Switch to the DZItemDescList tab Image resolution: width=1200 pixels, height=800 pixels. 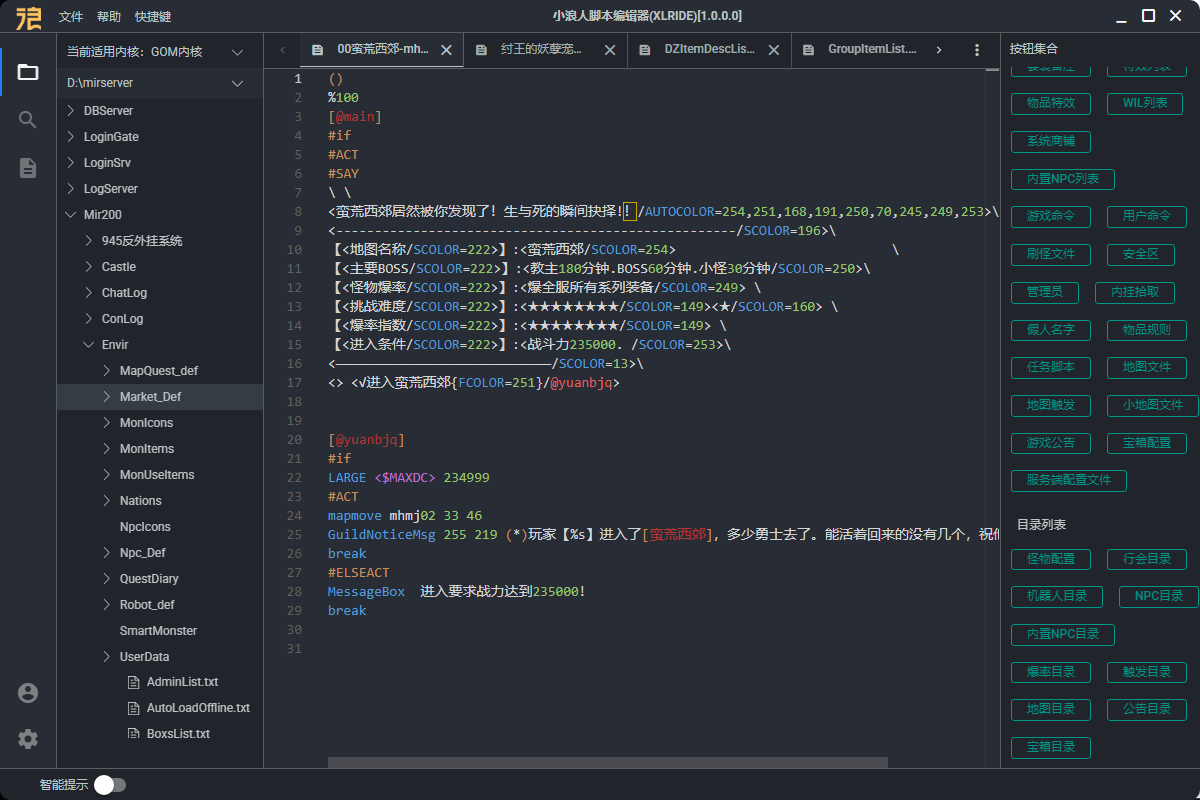(709, 49)
